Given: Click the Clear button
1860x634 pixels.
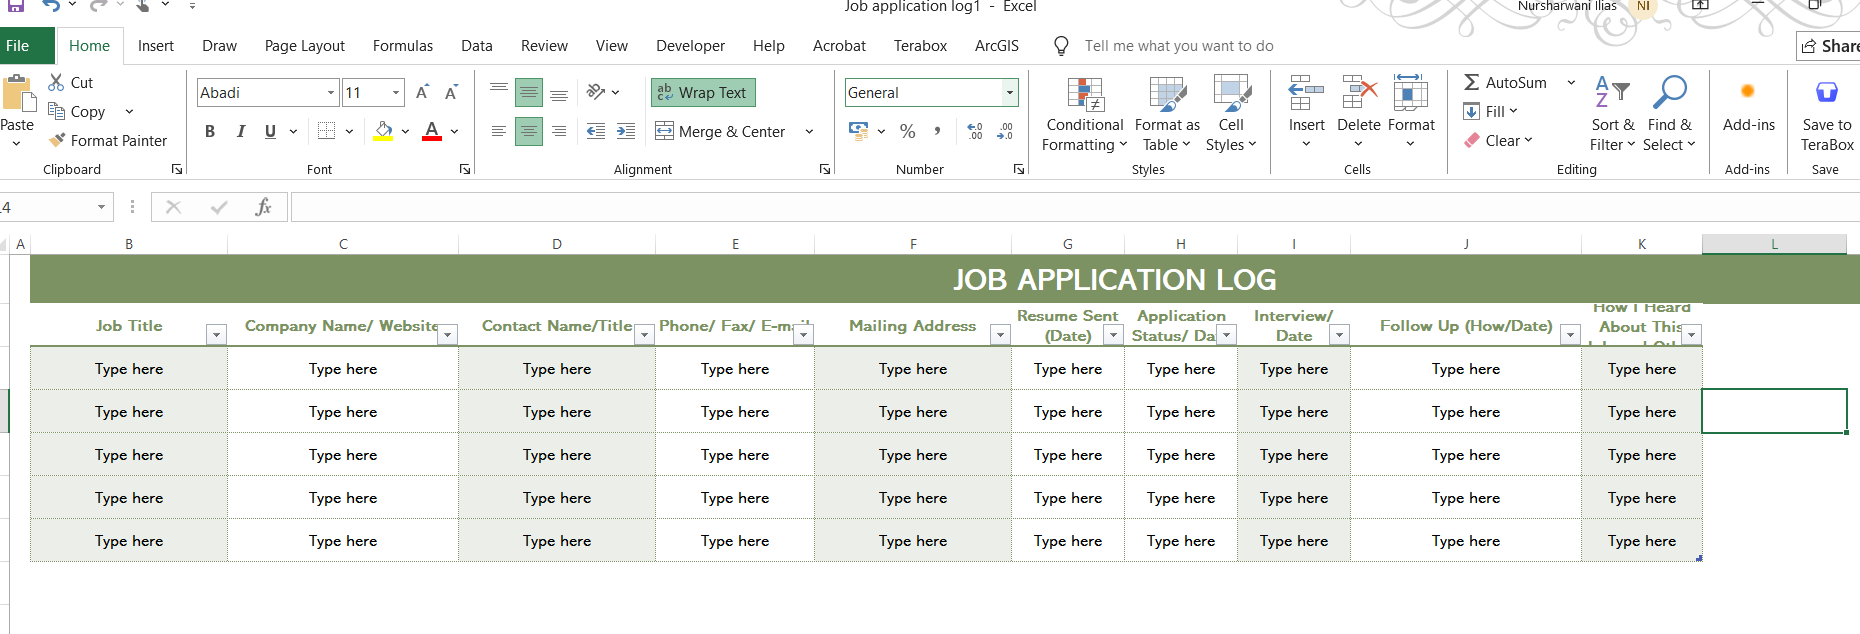Looking at the screenshot, I should pyautogui.click(x=1498, y=140).
